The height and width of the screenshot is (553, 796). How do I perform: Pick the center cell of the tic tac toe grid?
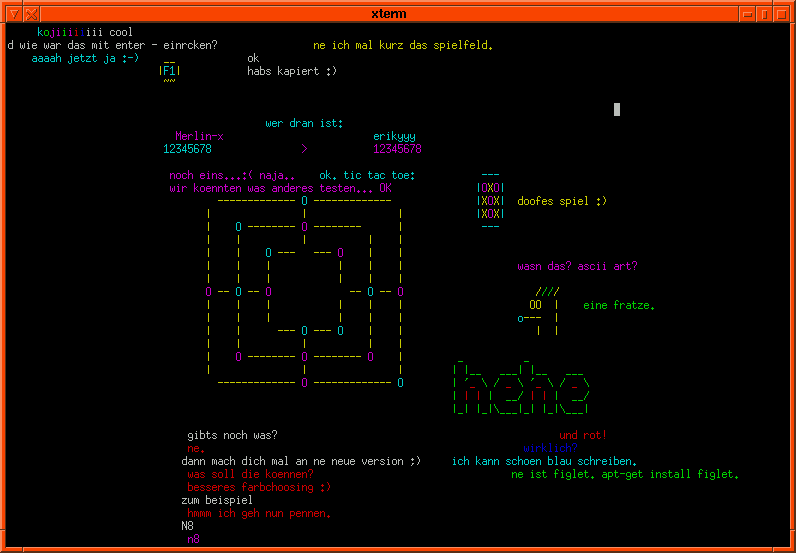click(491, 200)
